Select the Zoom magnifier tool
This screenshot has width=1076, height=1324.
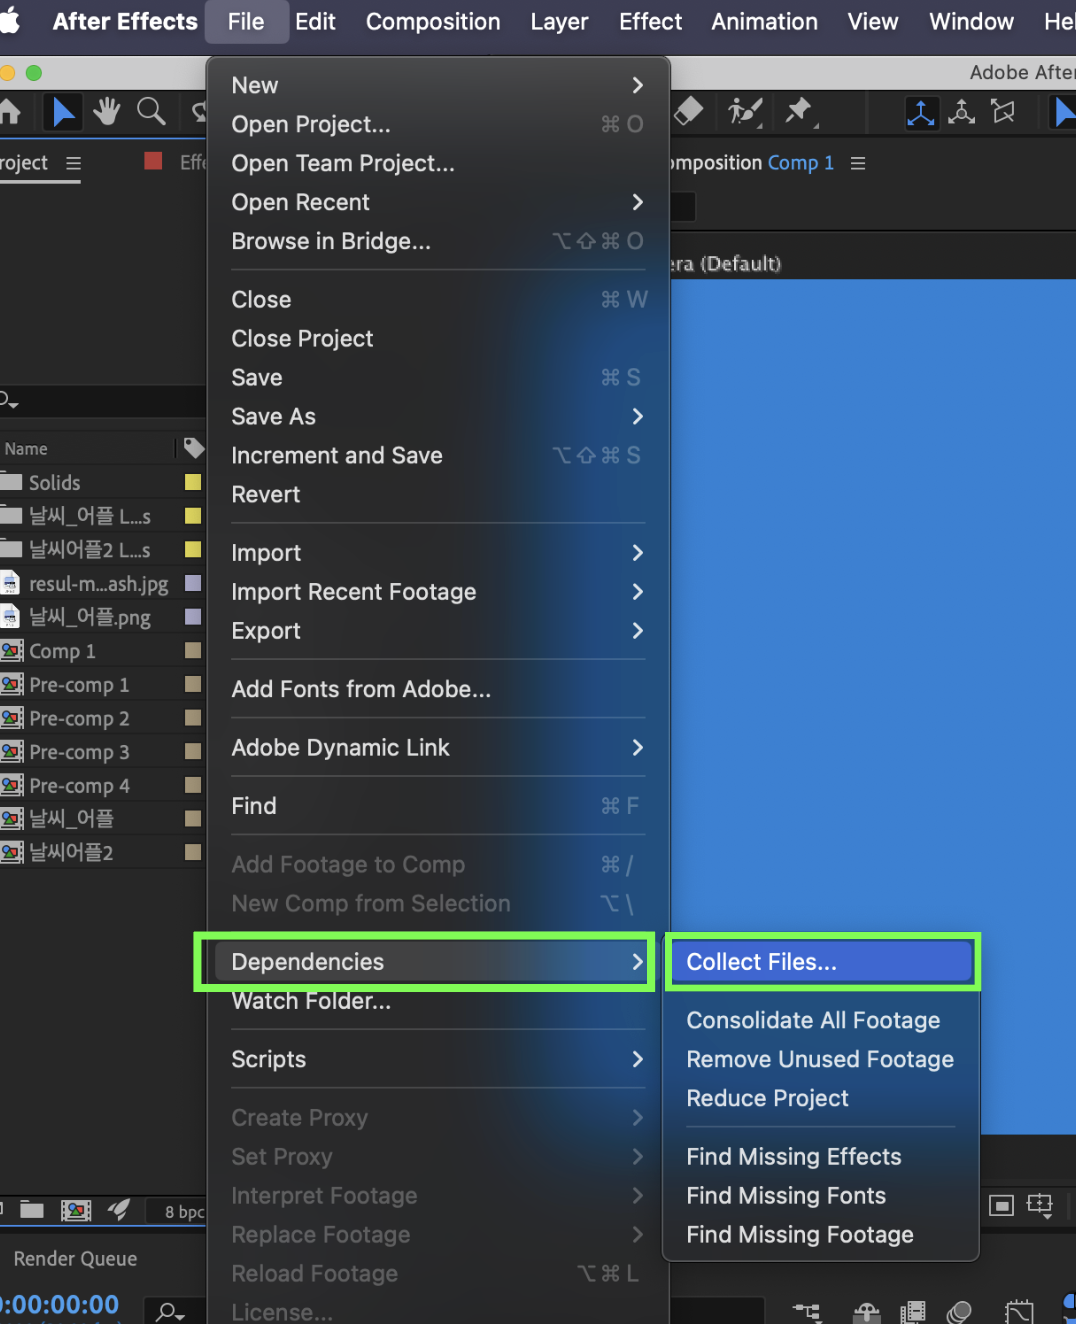(x=151, y=111)
